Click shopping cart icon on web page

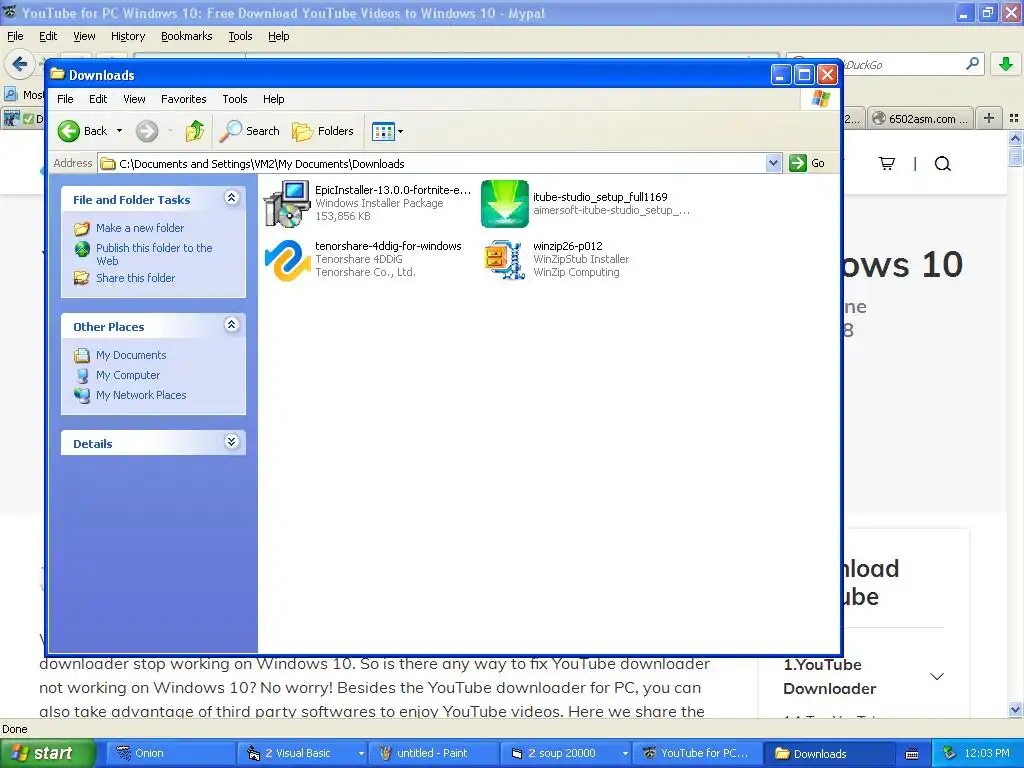[887, 163]
